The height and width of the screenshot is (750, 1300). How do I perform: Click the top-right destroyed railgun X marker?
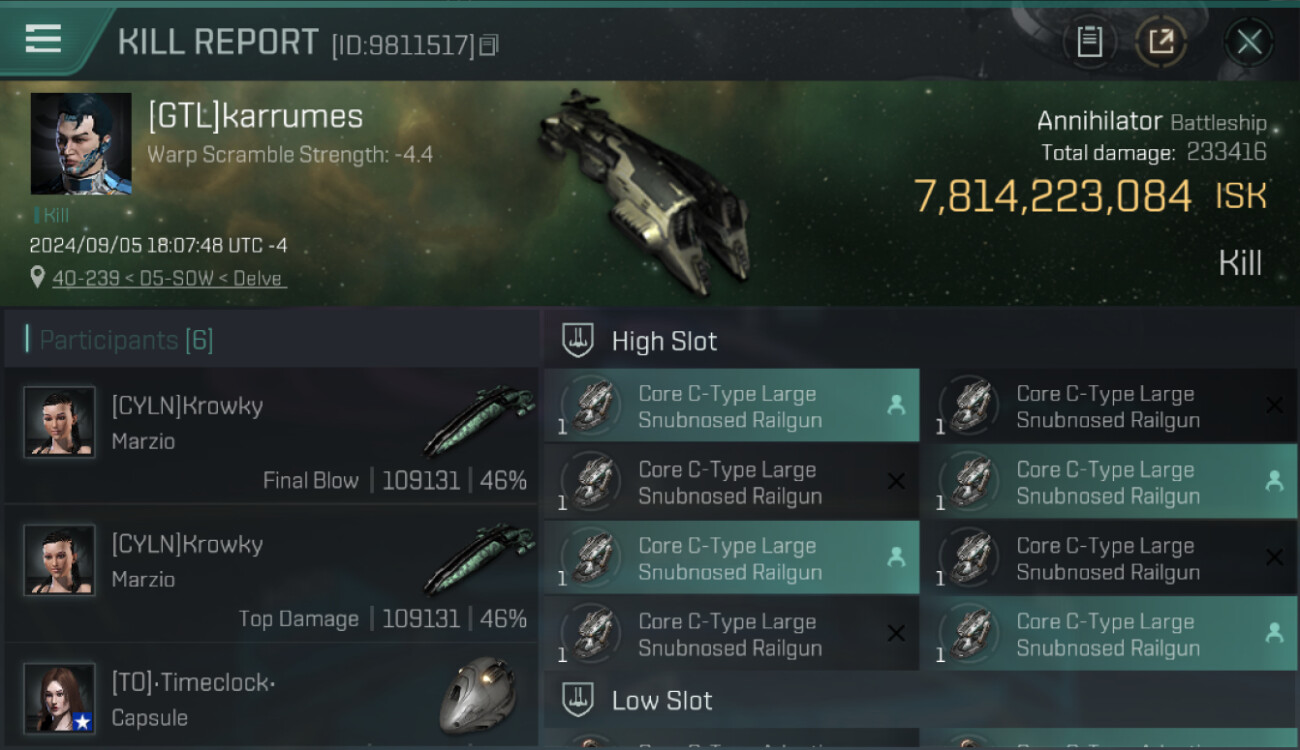coord(1274,405)
